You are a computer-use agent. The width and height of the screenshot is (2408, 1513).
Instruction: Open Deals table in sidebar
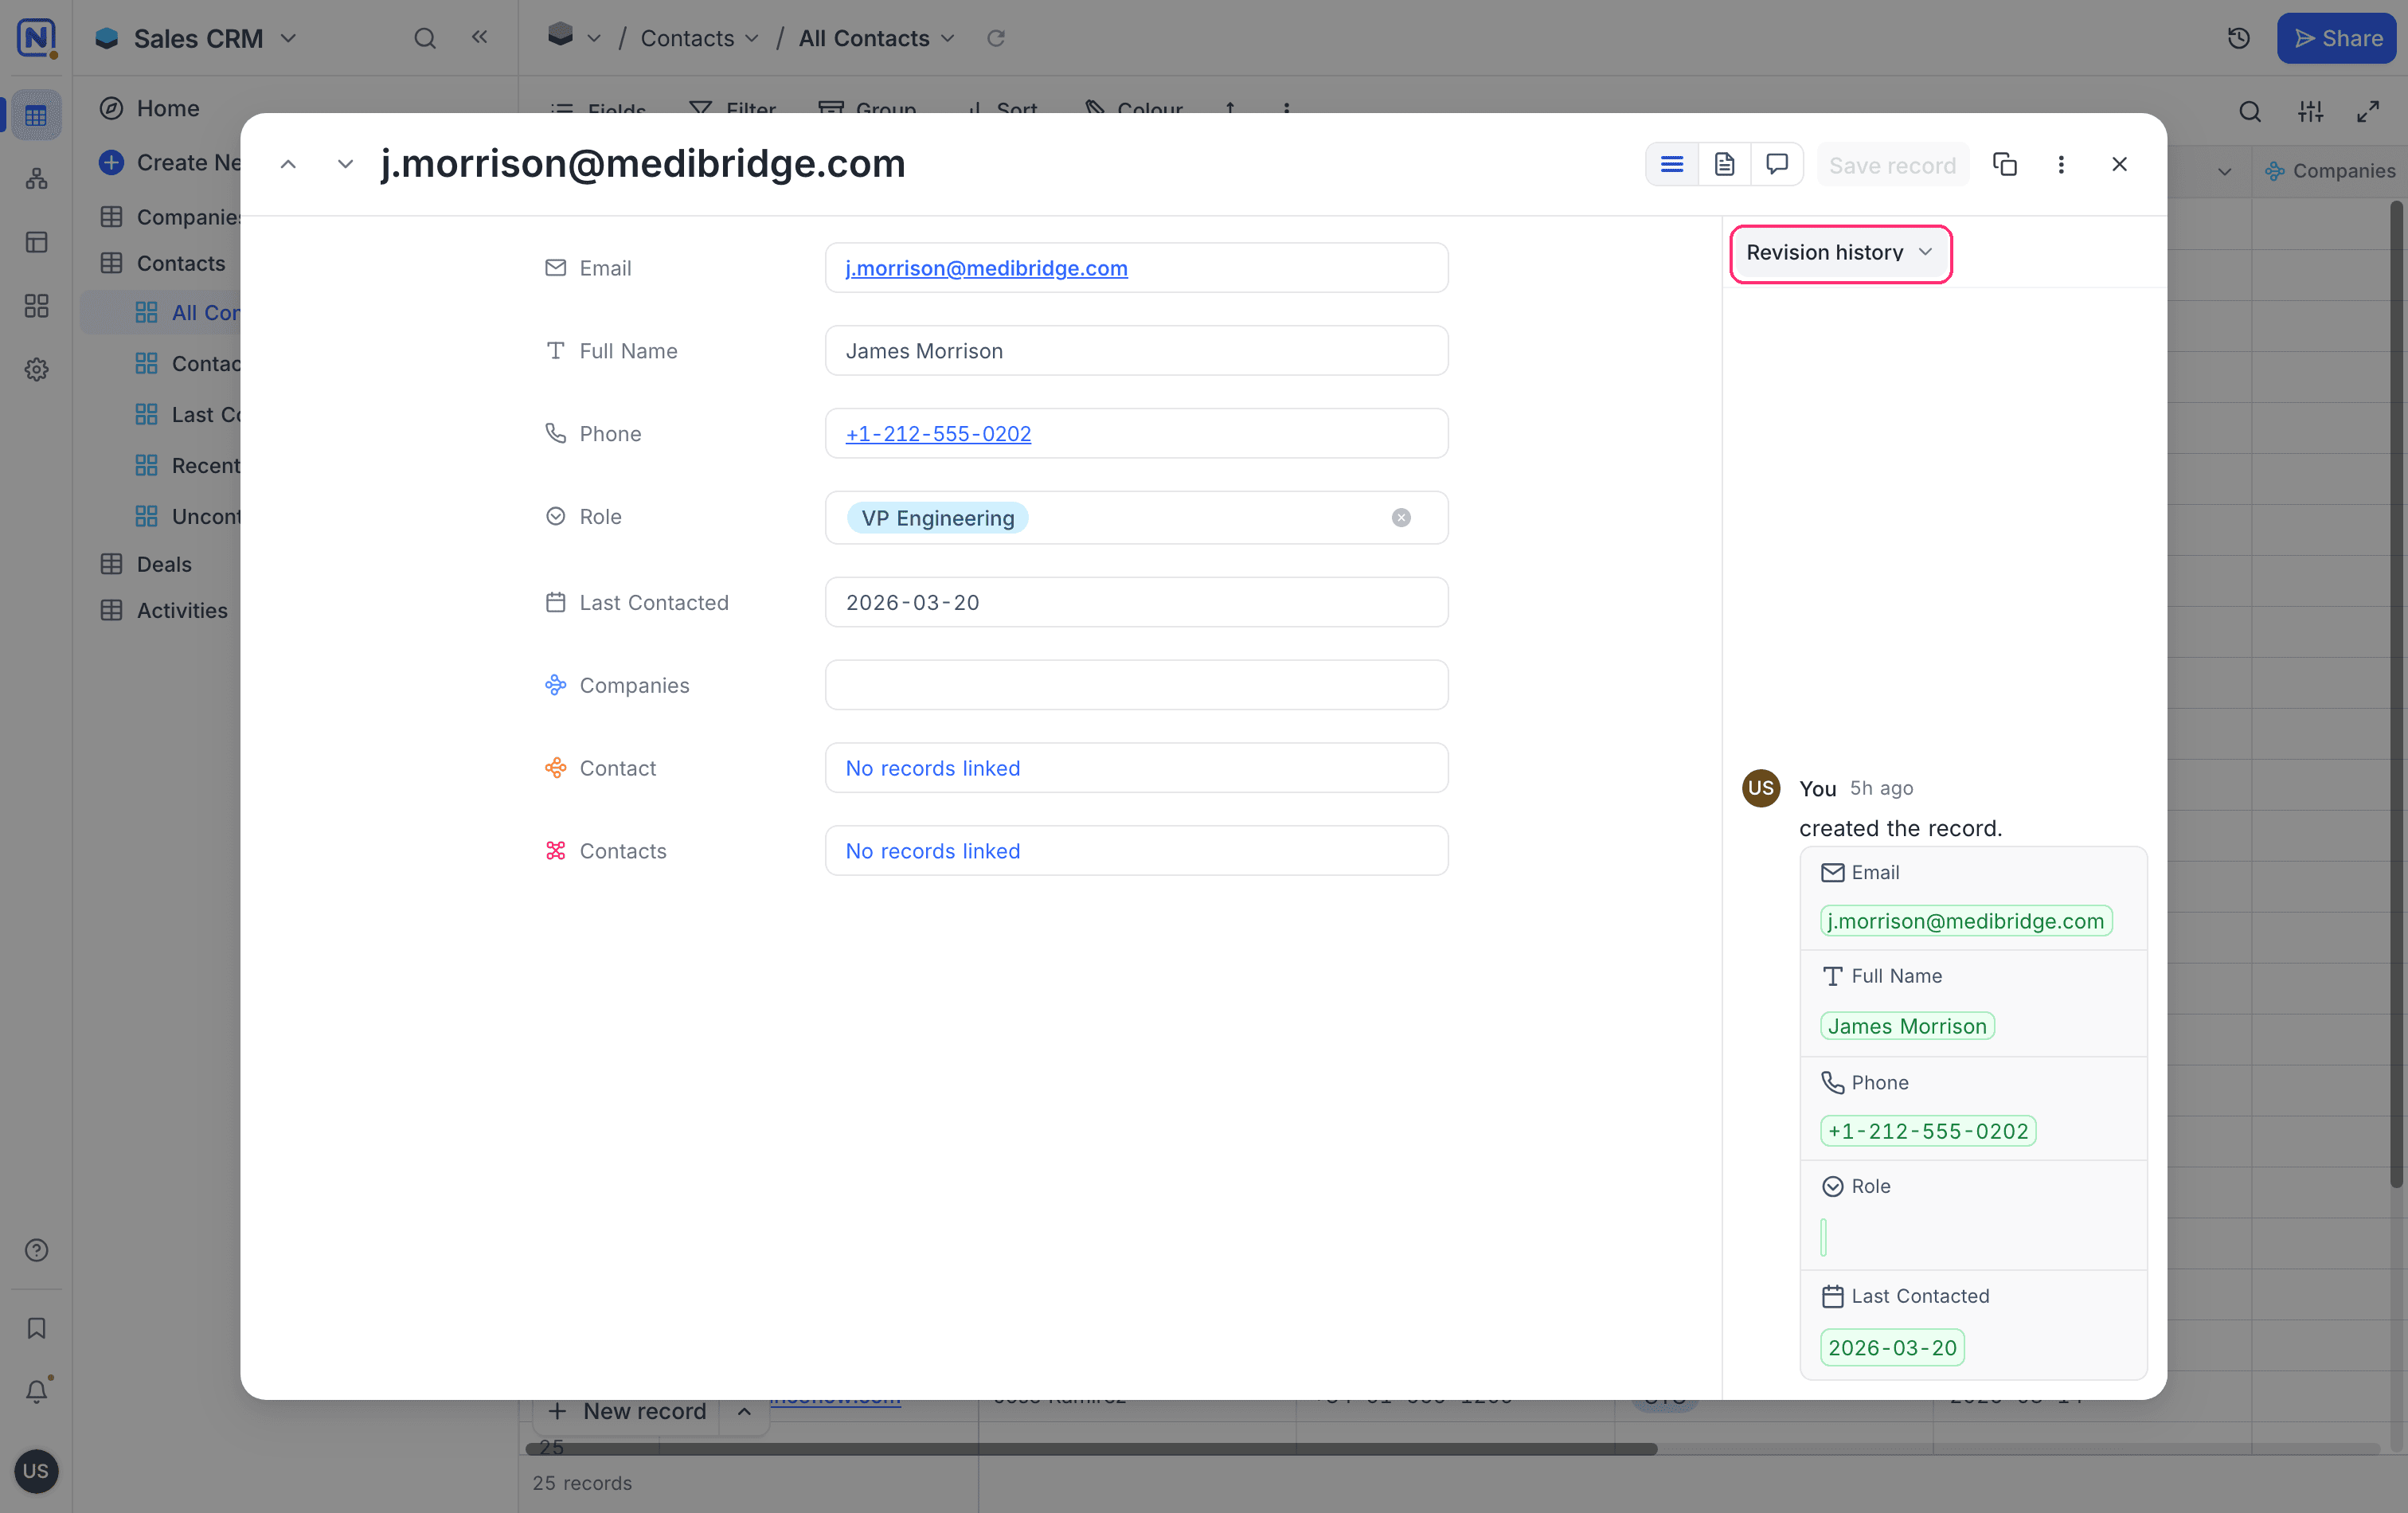tap(164, 565)
